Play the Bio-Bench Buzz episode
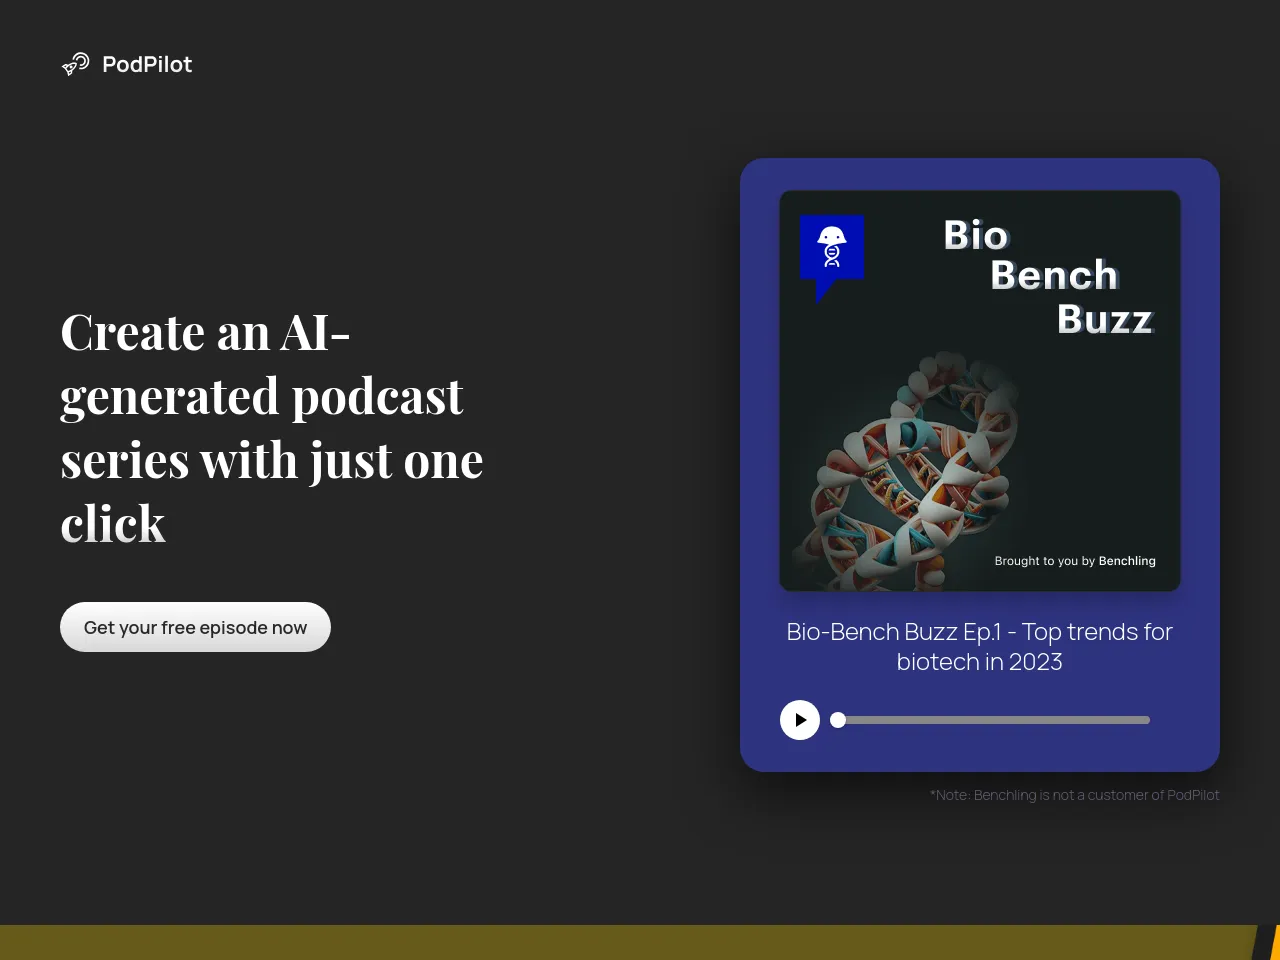Image resolution: width=1280 pixels, height=960 pixels. [800, 720]
